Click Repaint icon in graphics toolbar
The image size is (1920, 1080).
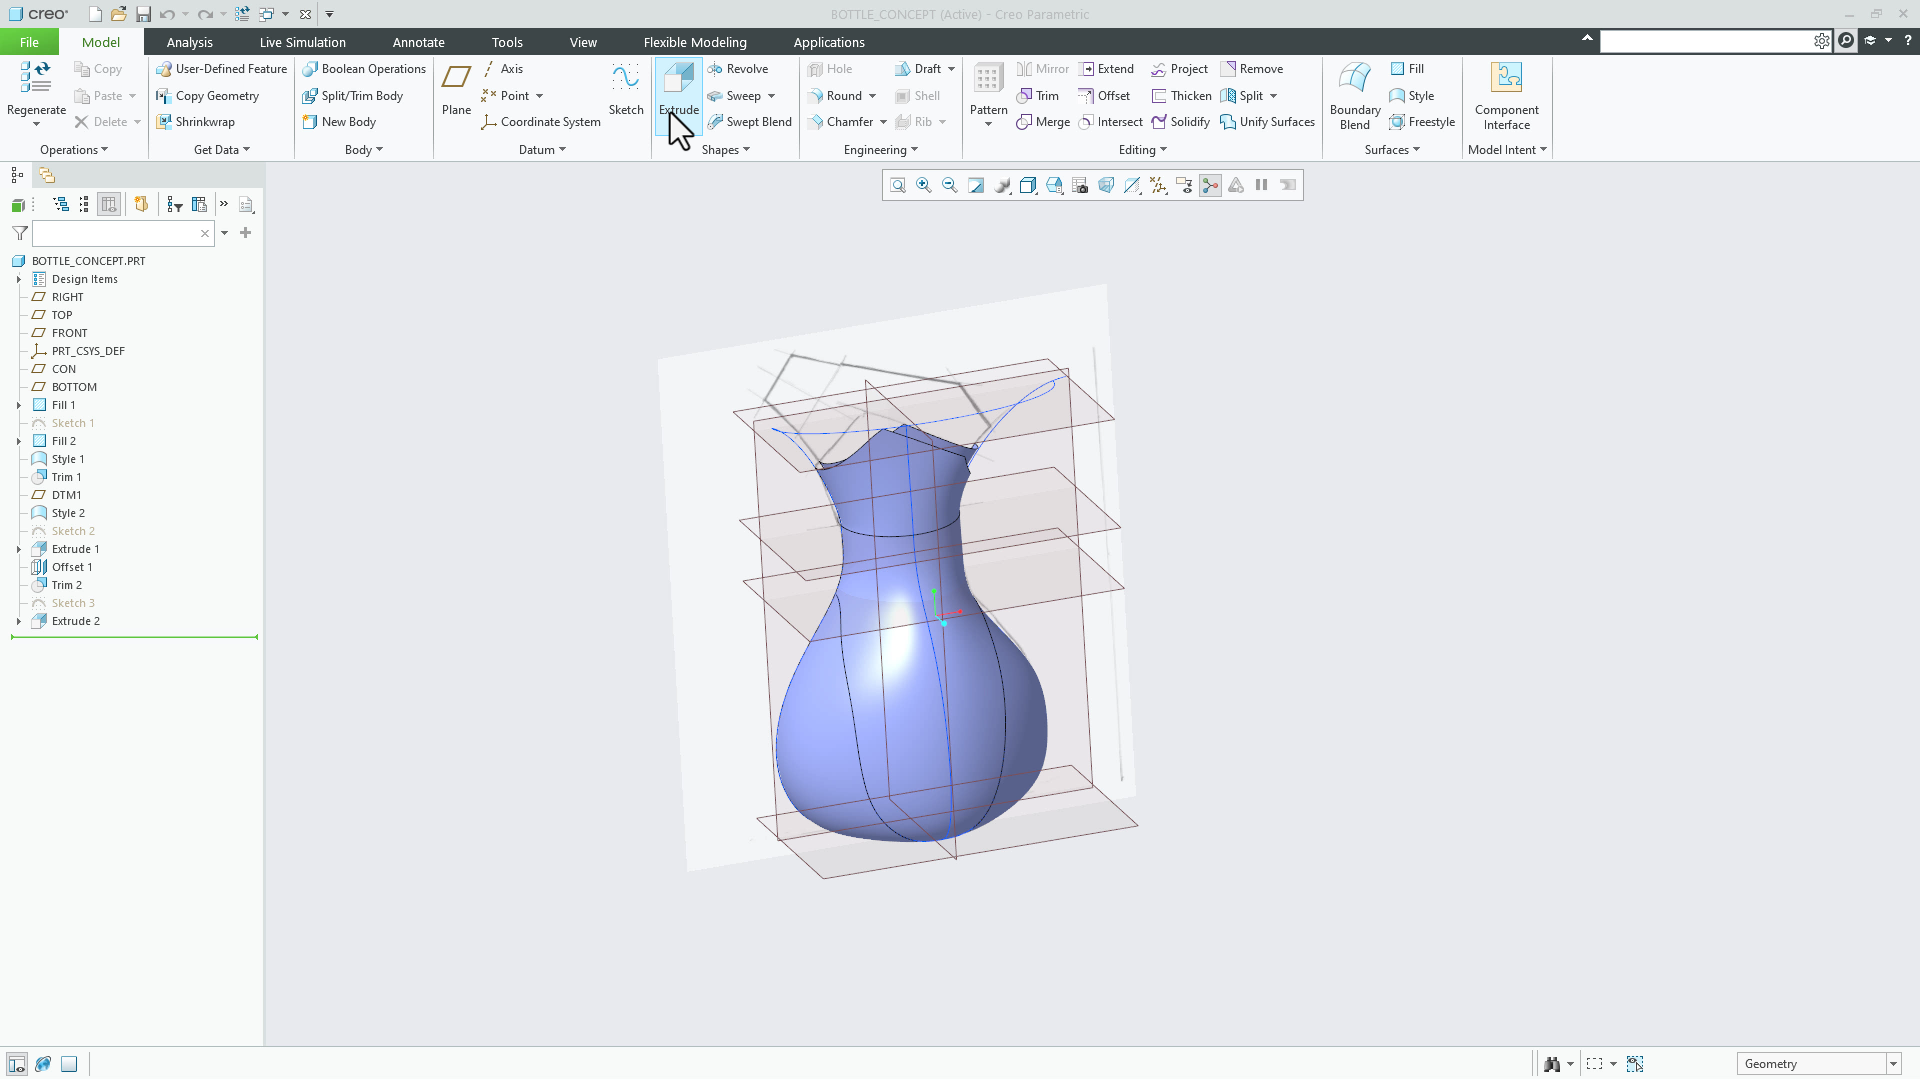click(x=976, y=185)
